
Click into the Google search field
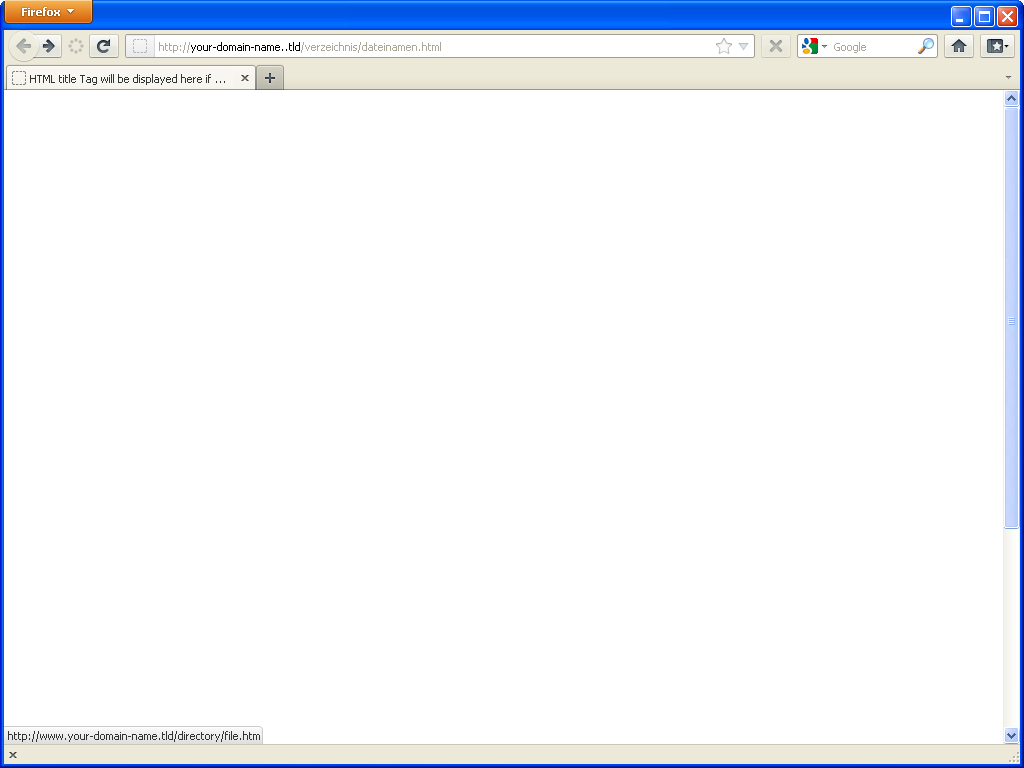[x=872, y=46]
